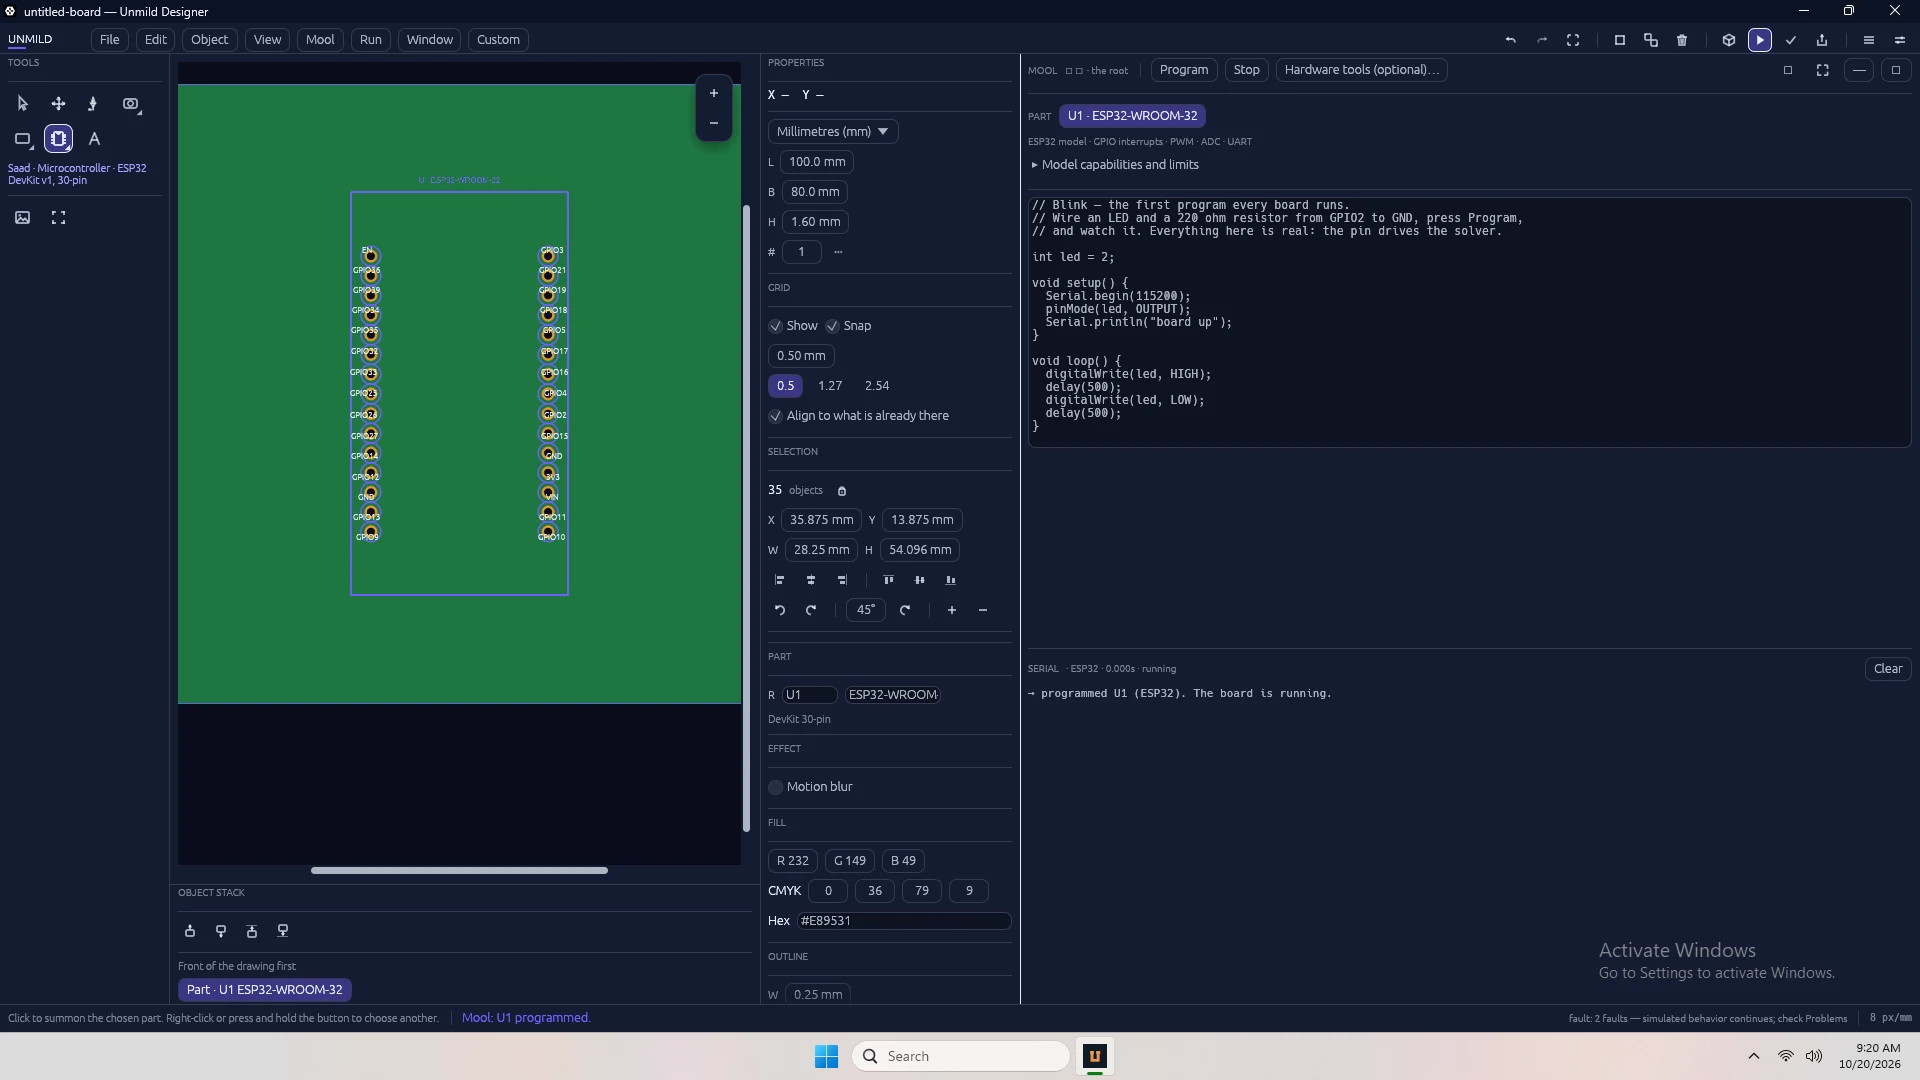The height and width of the screenshot is (1080, 1920).
Task: Open the U1 · ESP32-WROOM-32 part selector
Action: [x=1132, y=116]
